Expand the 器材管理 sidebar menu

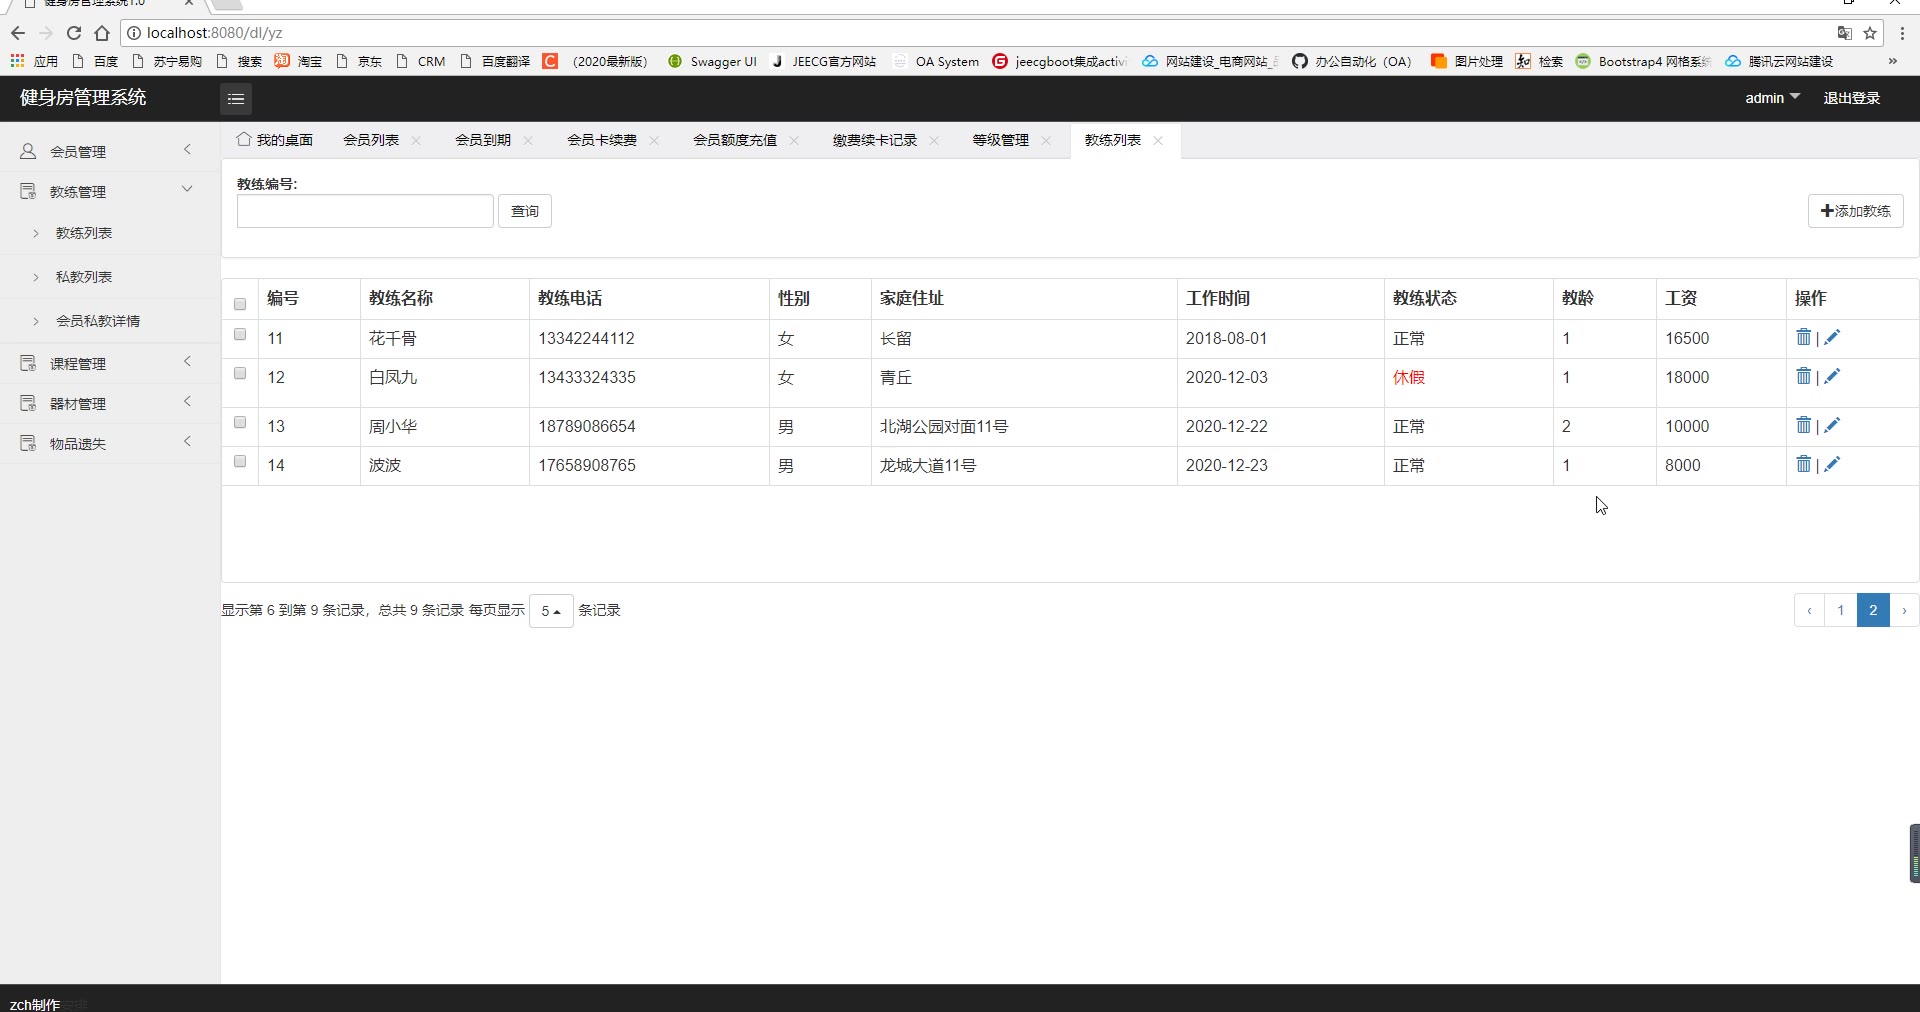point(110,403)
